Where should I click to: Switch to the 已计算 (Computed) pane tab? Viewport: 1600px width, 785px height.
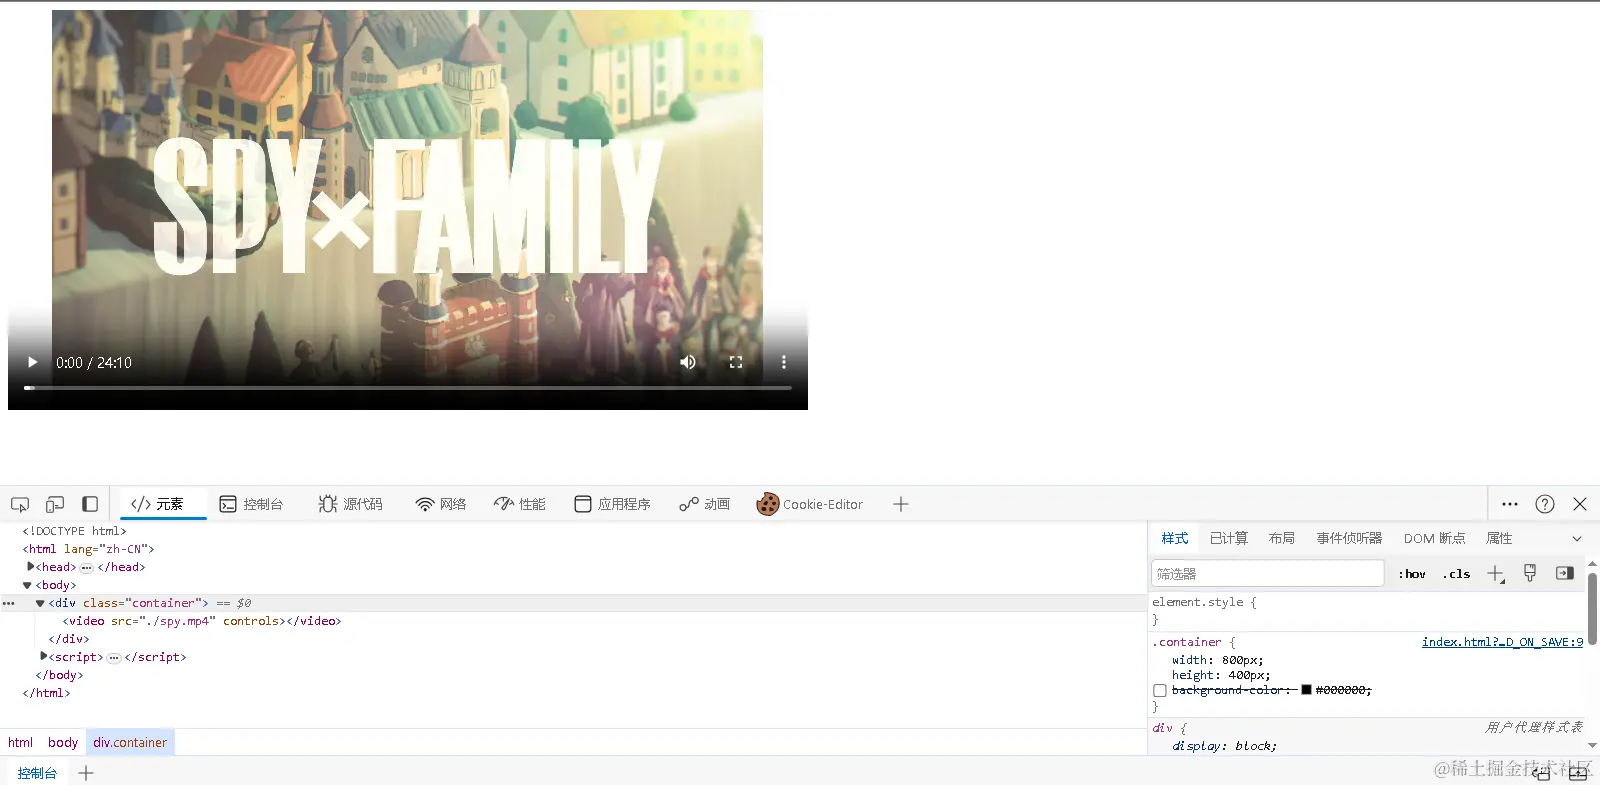point(1229,538)
